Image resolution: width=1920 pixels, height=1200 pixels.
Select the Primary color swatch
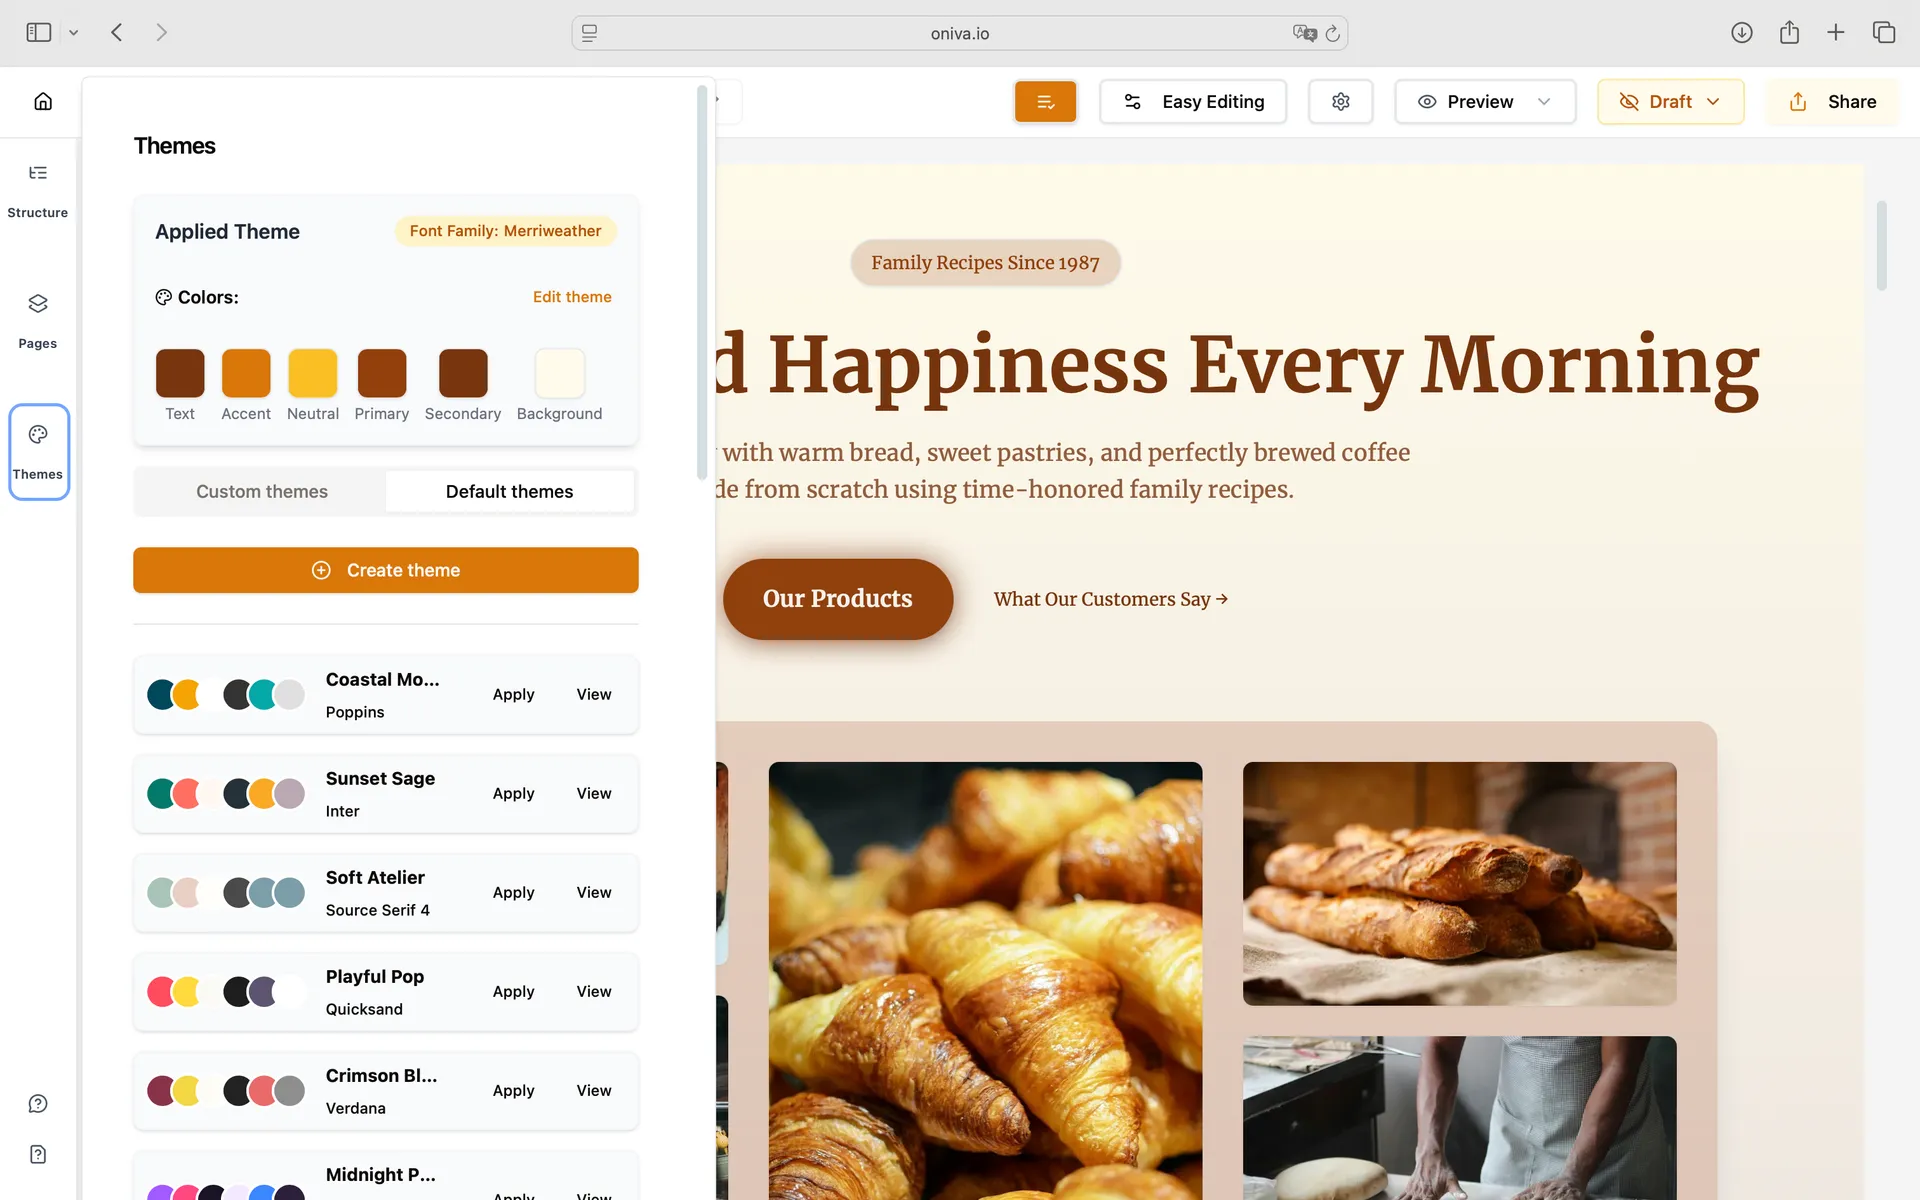point(382,373)
